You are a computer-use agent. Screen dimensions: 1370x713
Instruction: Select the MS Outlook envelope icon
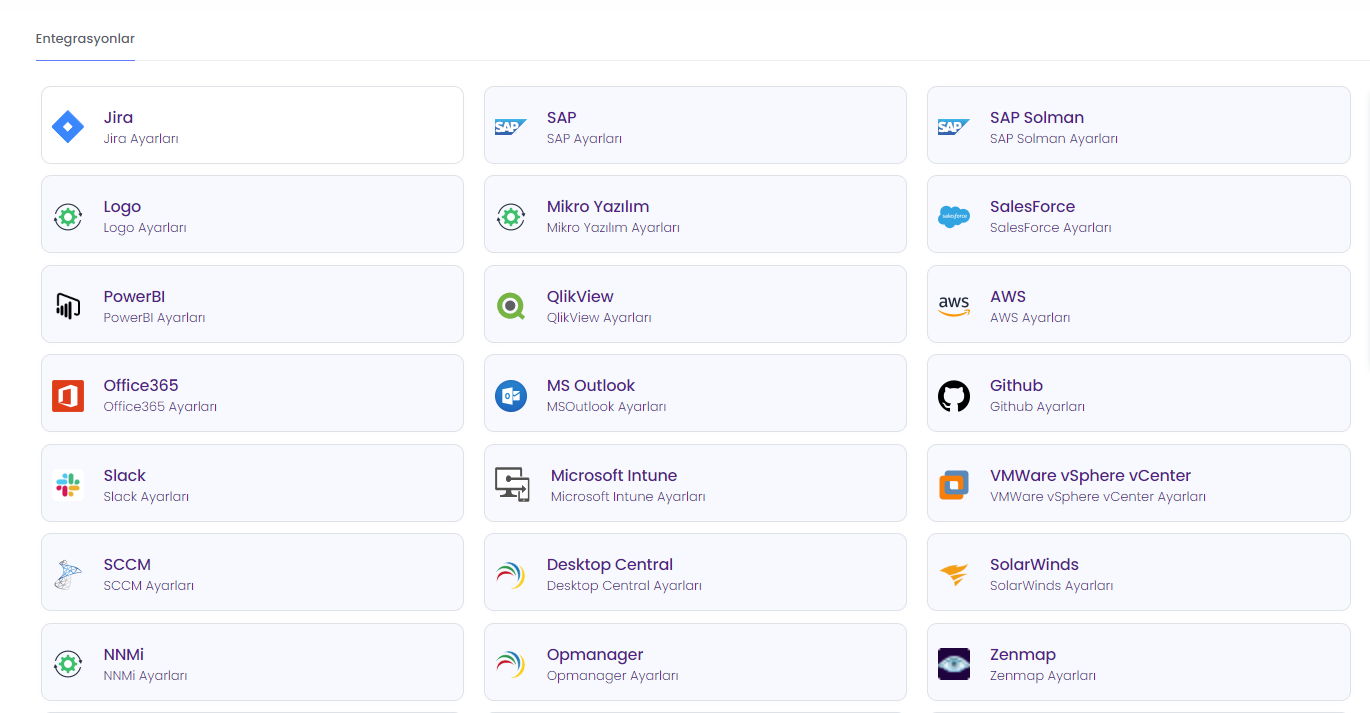tap(511, 396)
